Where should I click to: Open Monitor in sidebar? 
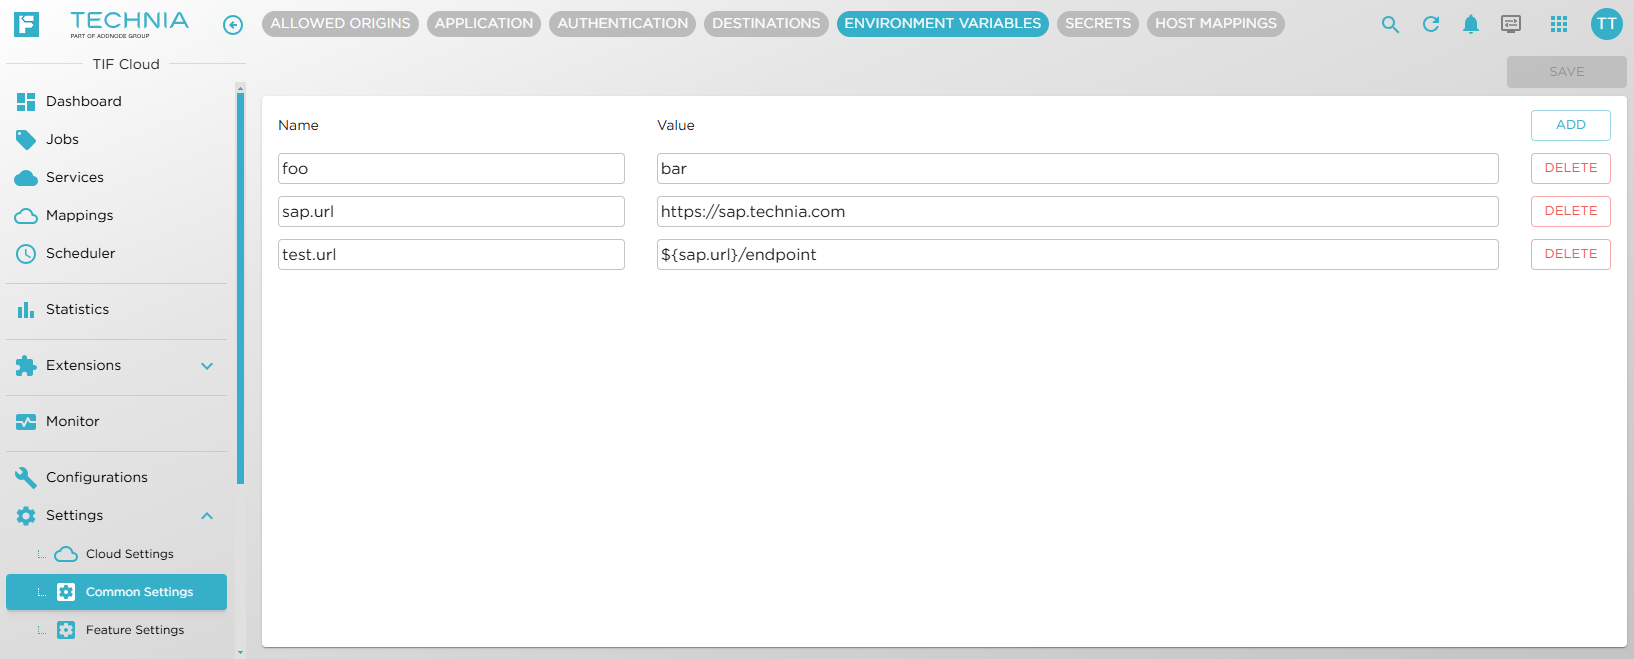pyautogui.click(x=116, y=421)
